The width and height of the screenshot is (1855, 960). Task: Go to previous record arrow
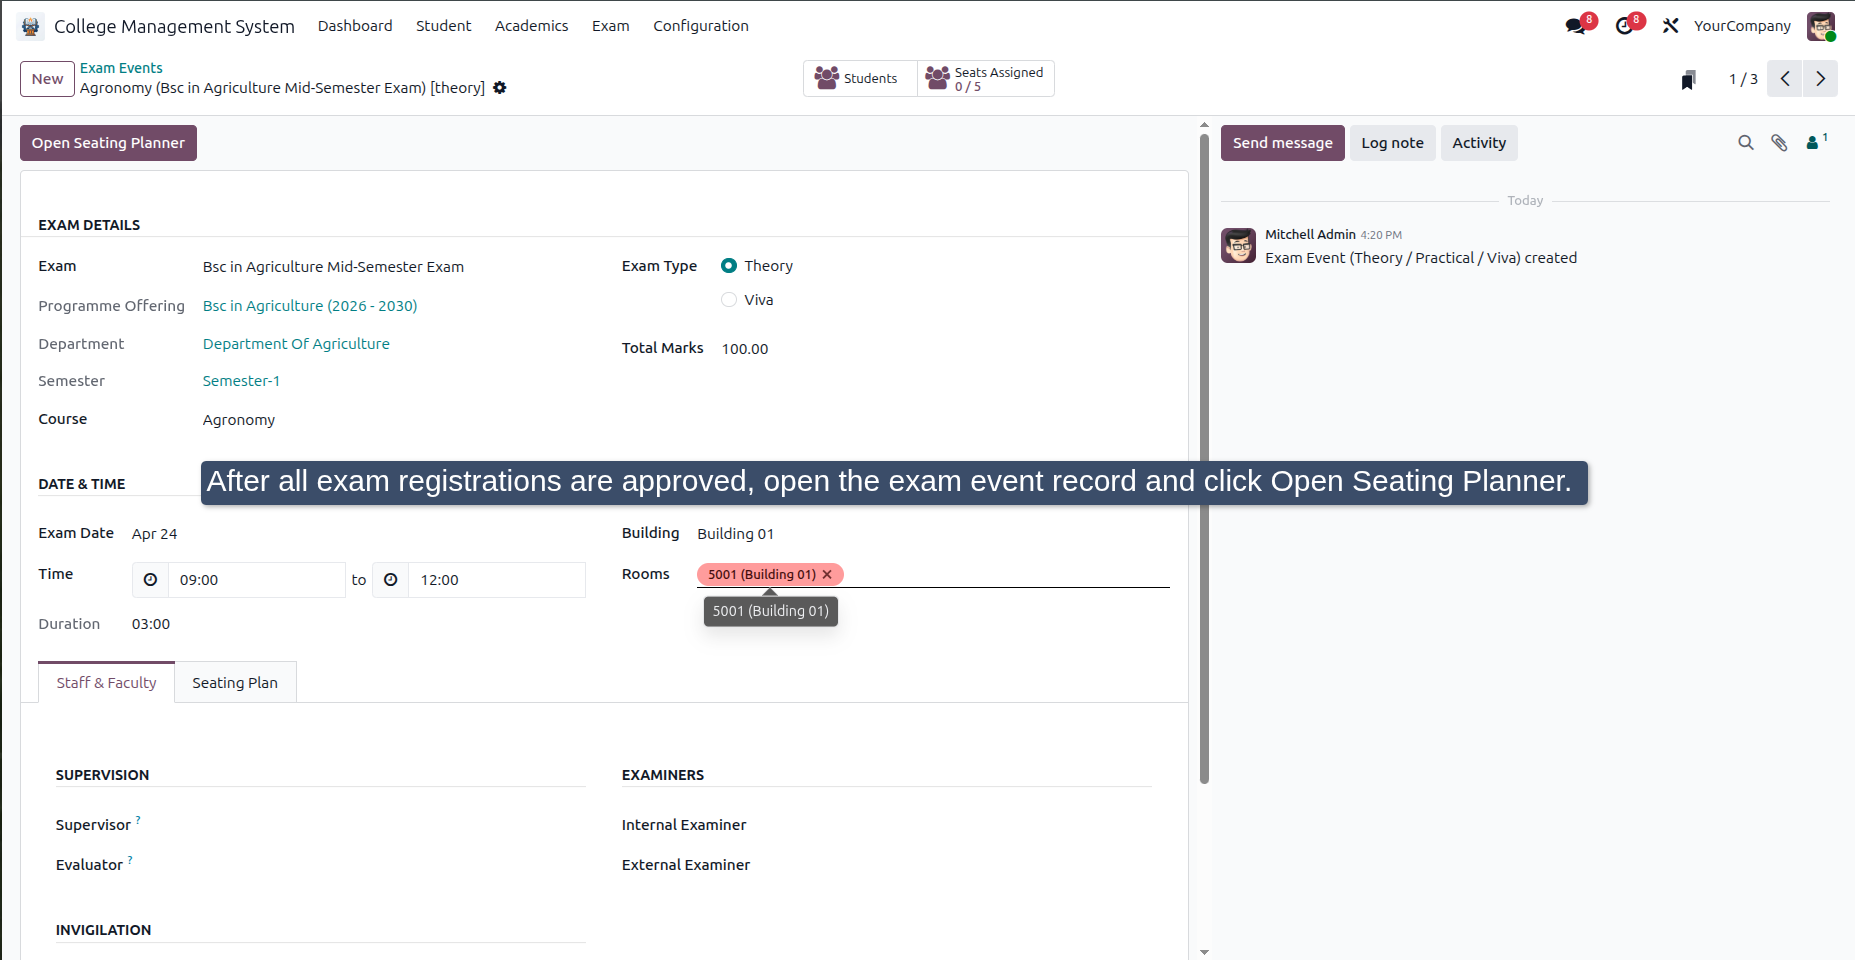coord(1785,79)
